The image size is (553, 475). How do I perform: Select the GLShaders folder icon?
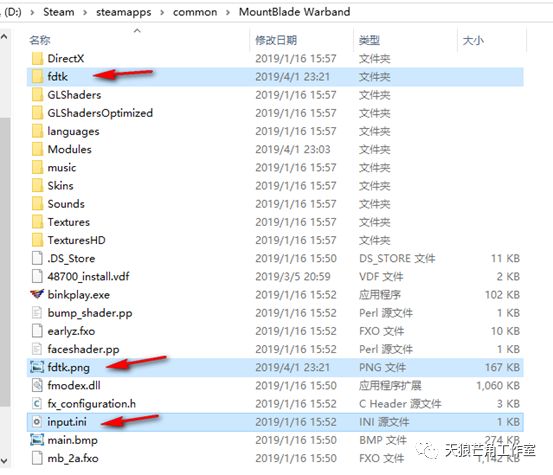coord(37,95)
